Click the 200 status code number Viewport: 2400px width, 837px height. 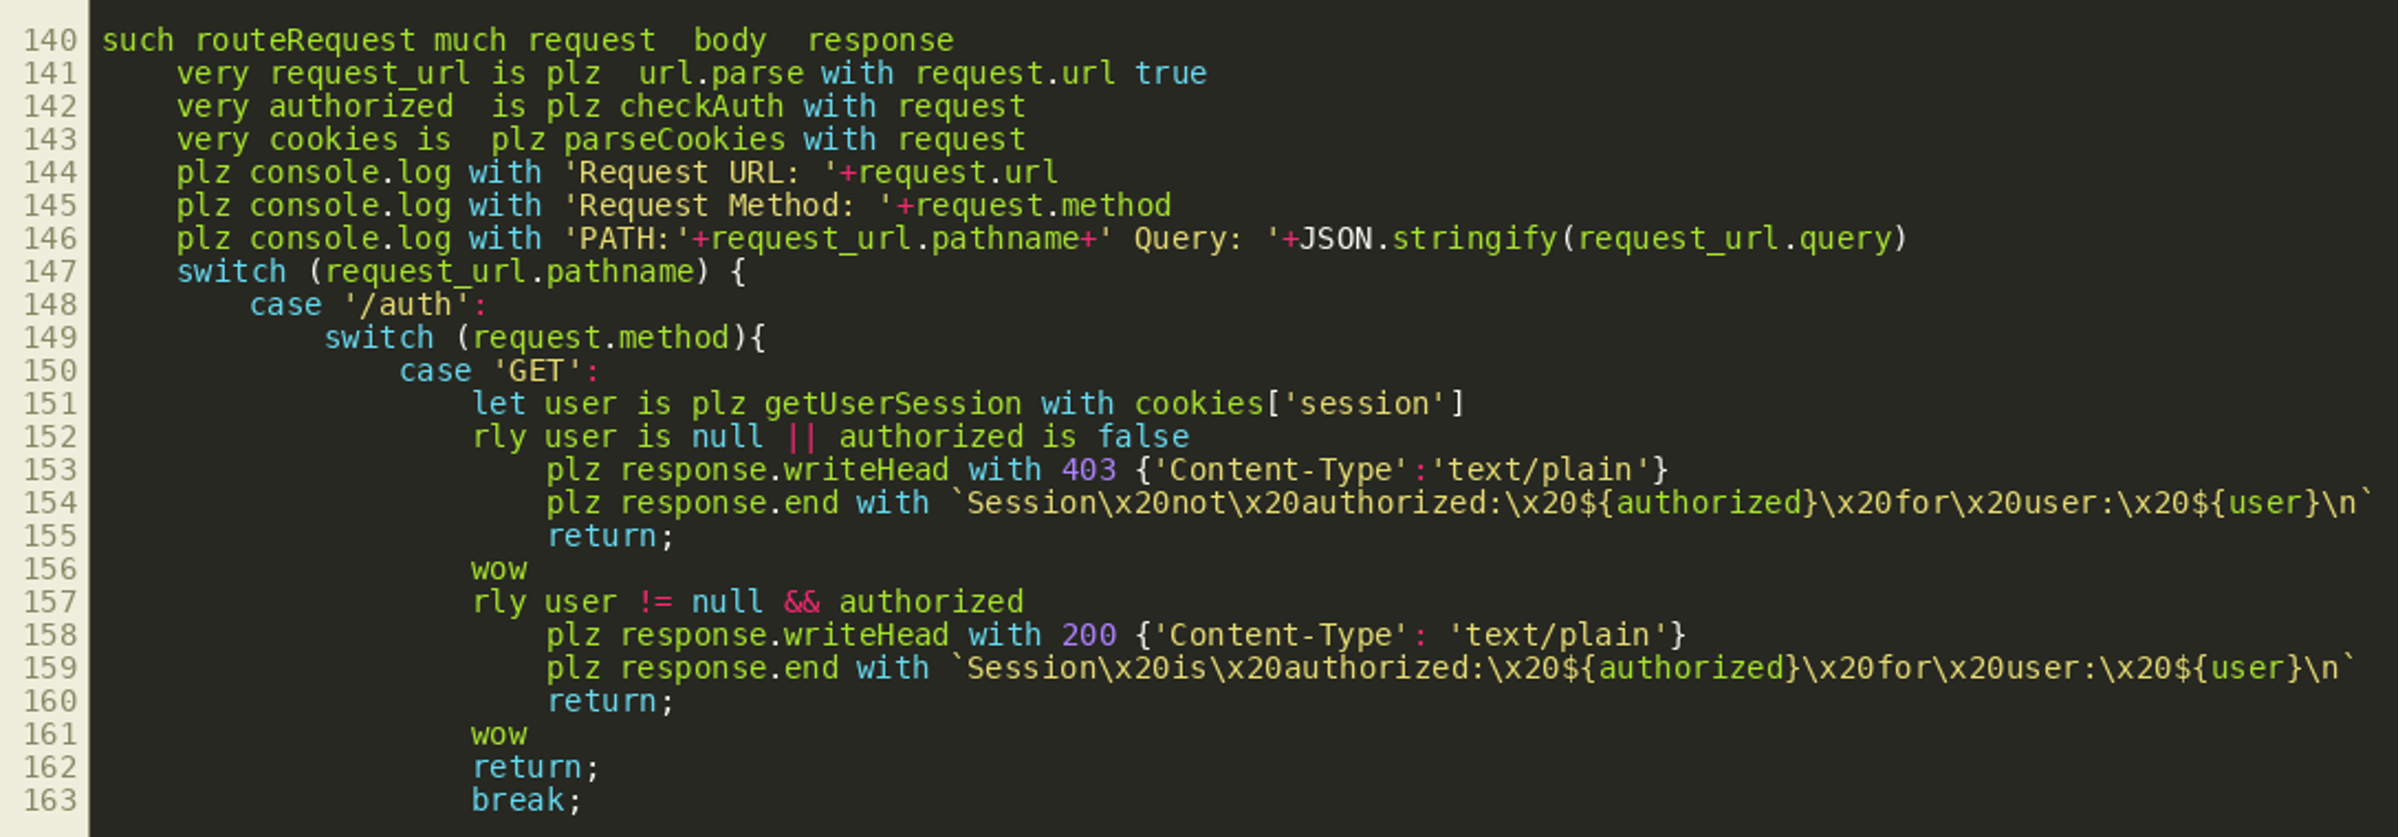pyautogui.click(x=1089, y=635)
